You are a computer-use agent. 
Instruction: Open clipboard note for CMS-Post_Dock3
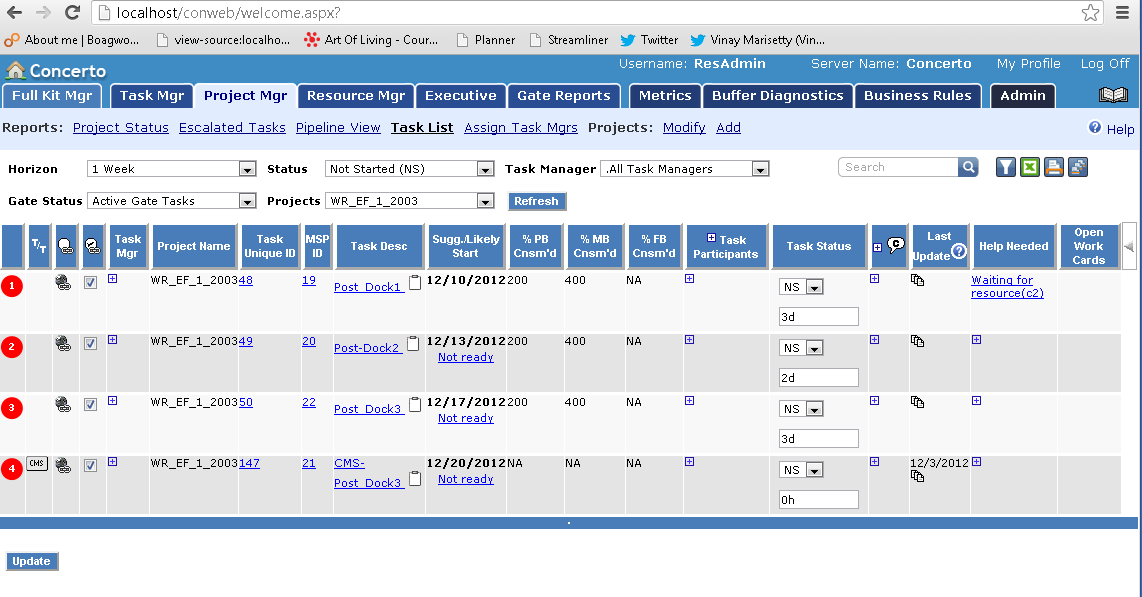pos(414,478)
